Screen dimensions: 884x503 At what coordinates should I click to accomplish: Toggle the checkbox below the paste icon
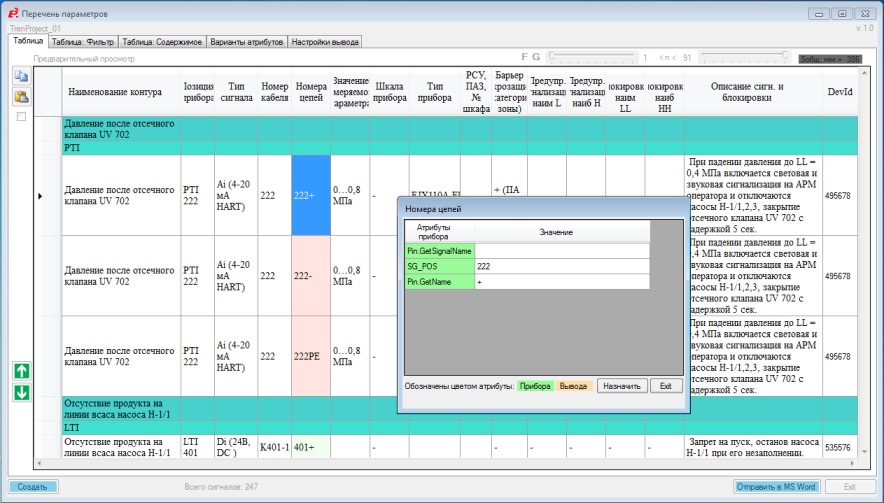[x=21, y=117]
